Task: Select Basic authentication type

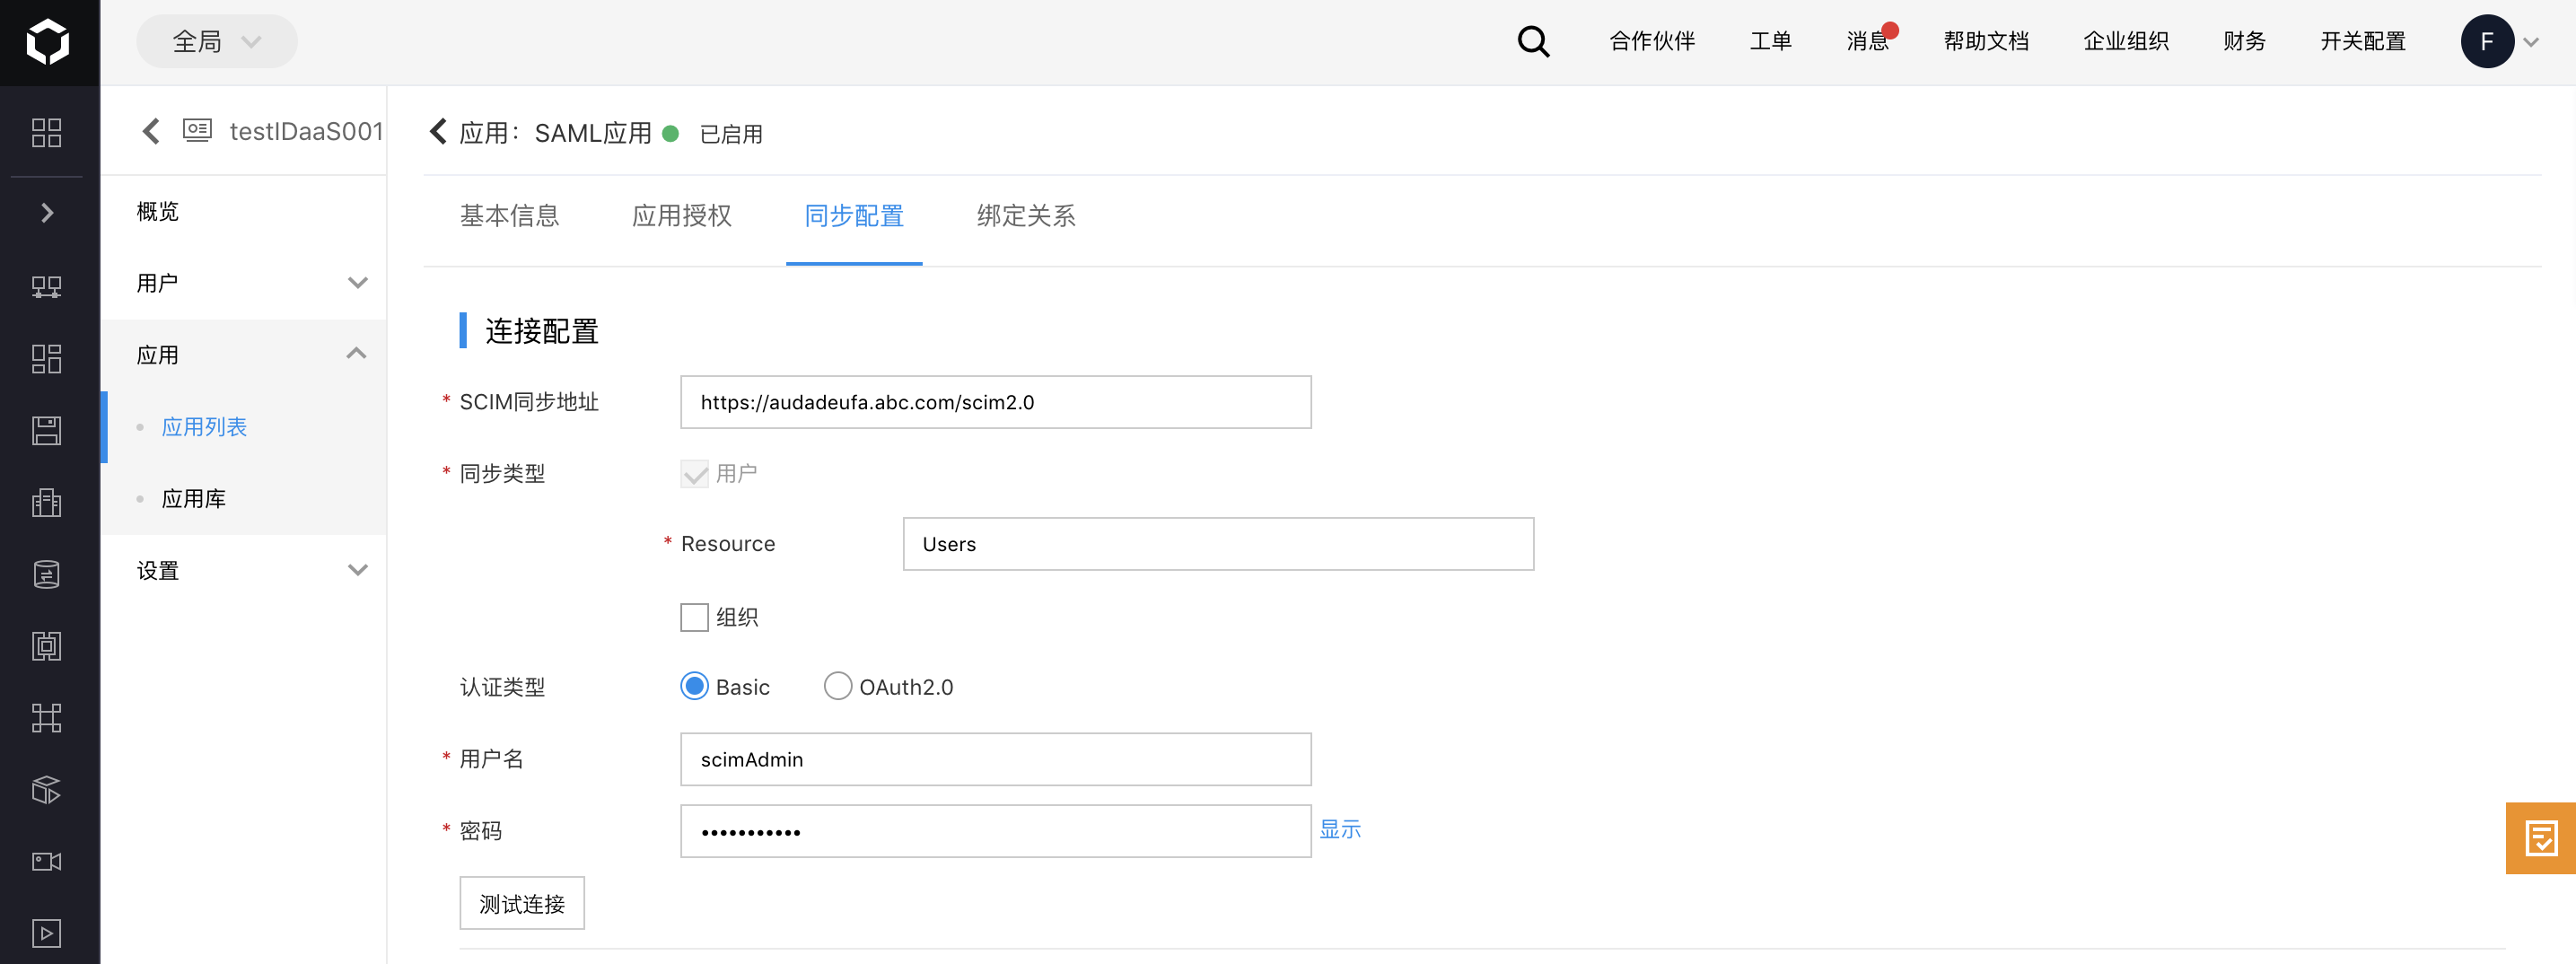Action: pyautogui.click(x=694, y=687)
